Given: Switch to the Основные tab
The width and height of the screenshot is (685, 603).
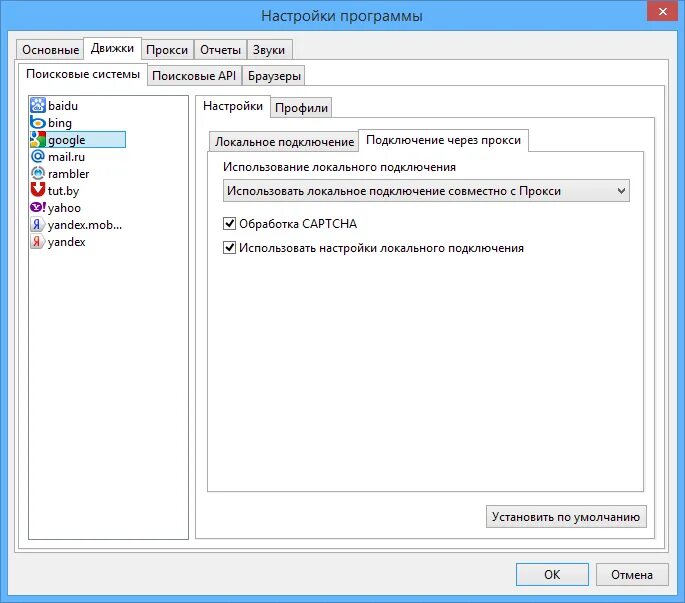Looking at the screenshot, I should [50, 50].
